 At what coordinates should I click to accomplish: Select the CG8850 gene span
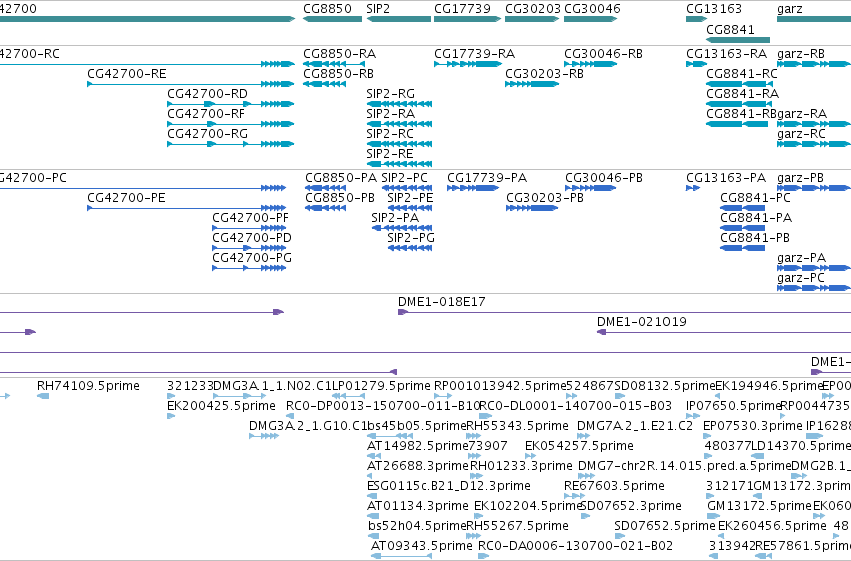point(332,19)
